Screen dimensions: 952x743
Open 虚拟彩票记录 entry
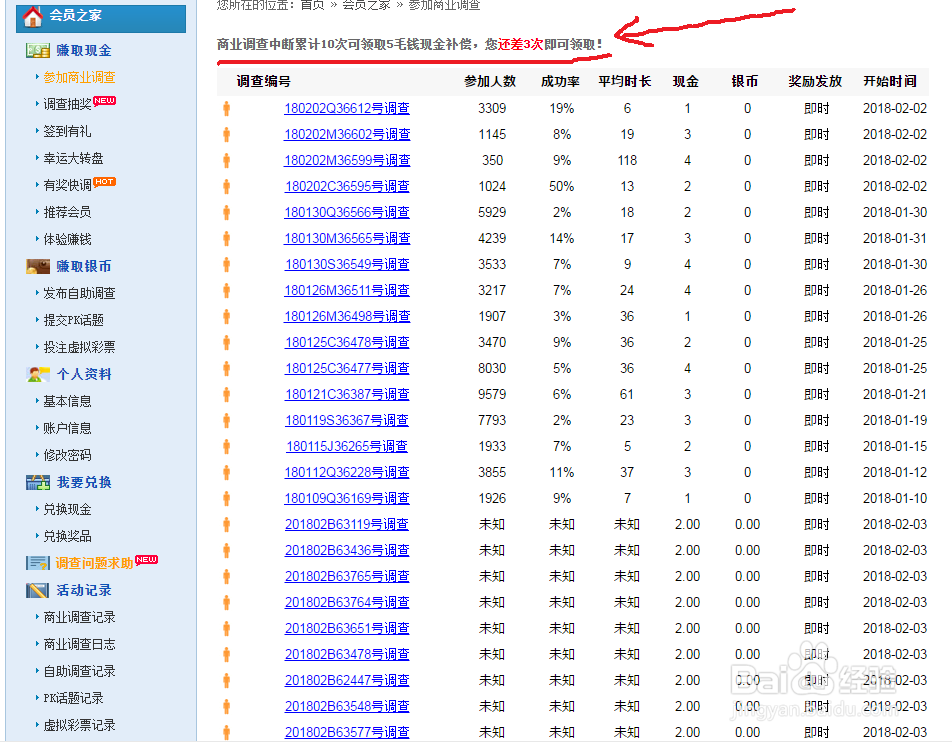click(x=79, y=725)
